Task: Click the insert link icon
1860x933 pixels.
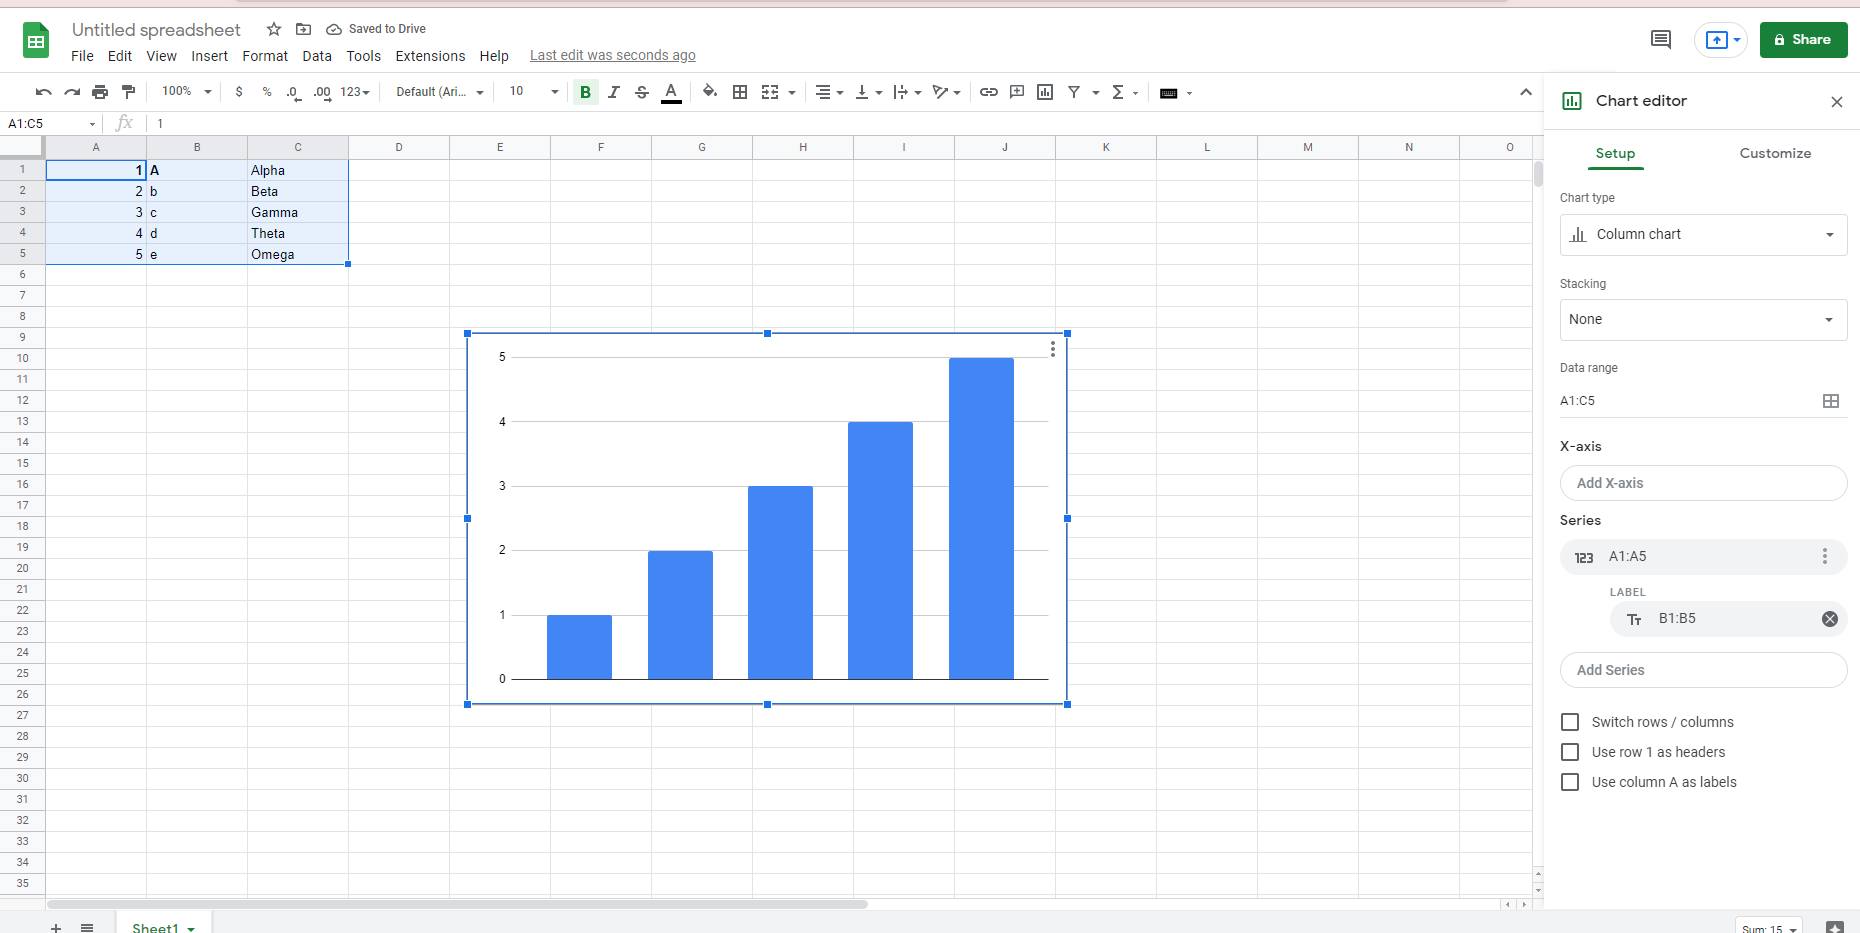Action: click(988, 92)
